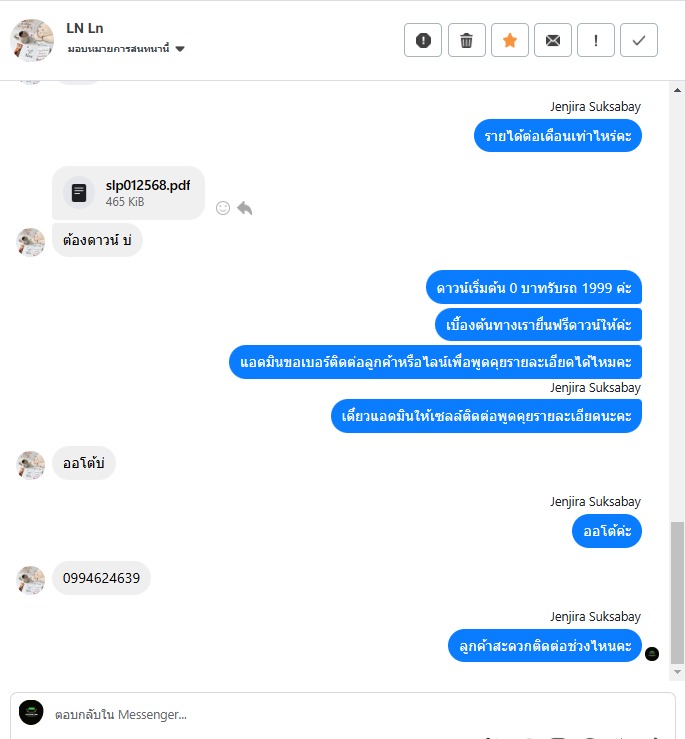
Task: Click scrollbar up arrow in chat
Action: 677,90
